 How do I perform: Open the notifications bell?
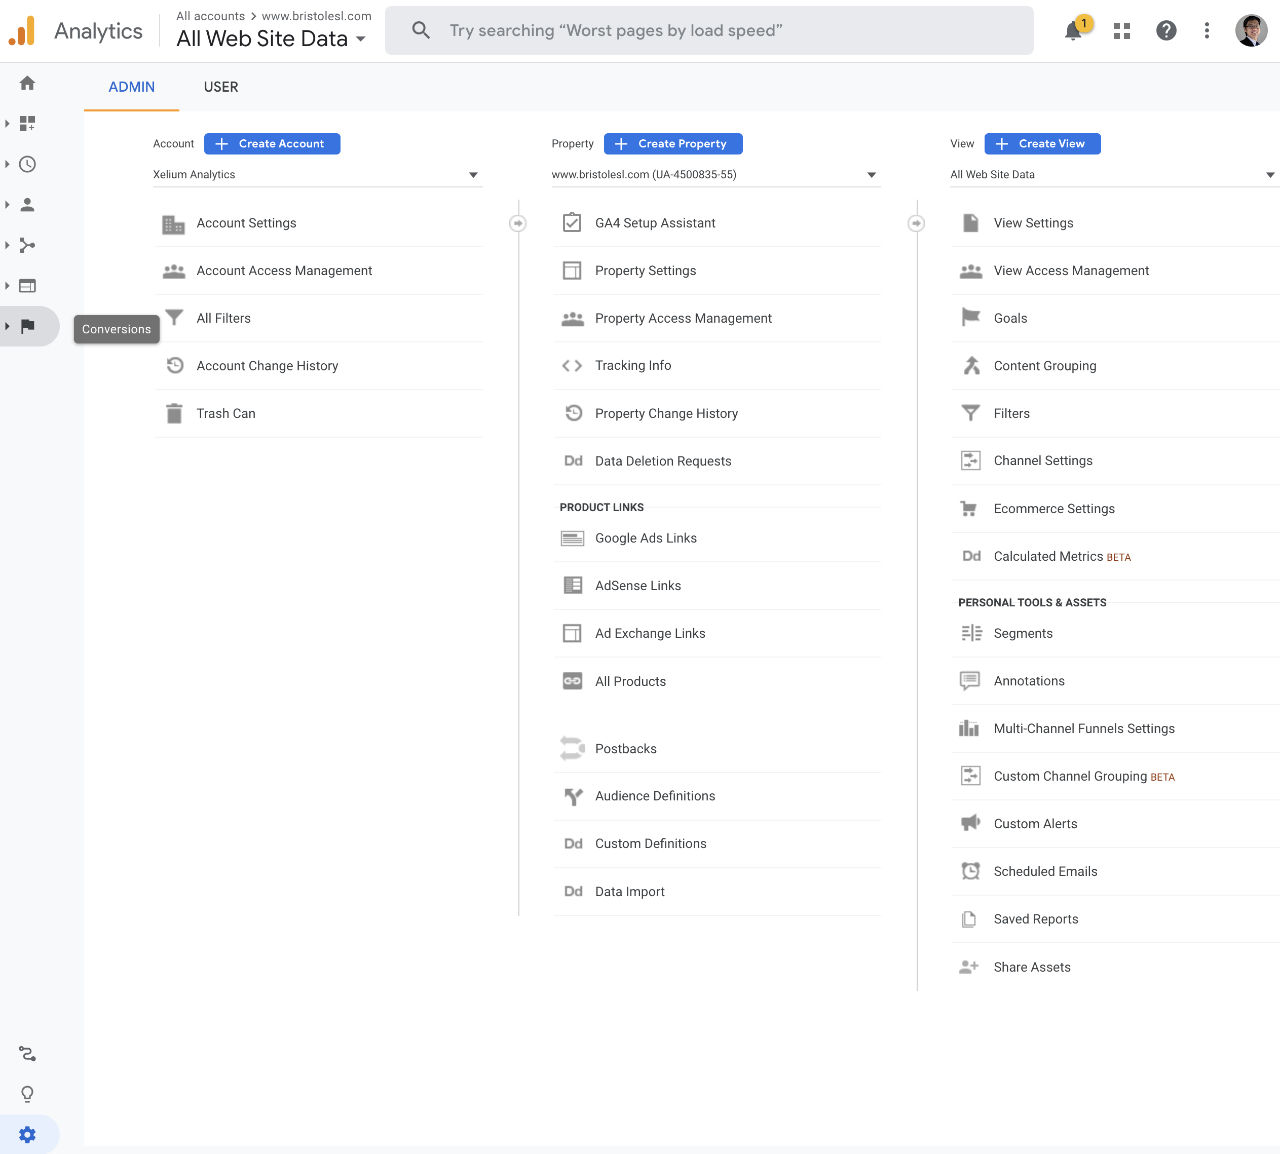click(1073, 31)
